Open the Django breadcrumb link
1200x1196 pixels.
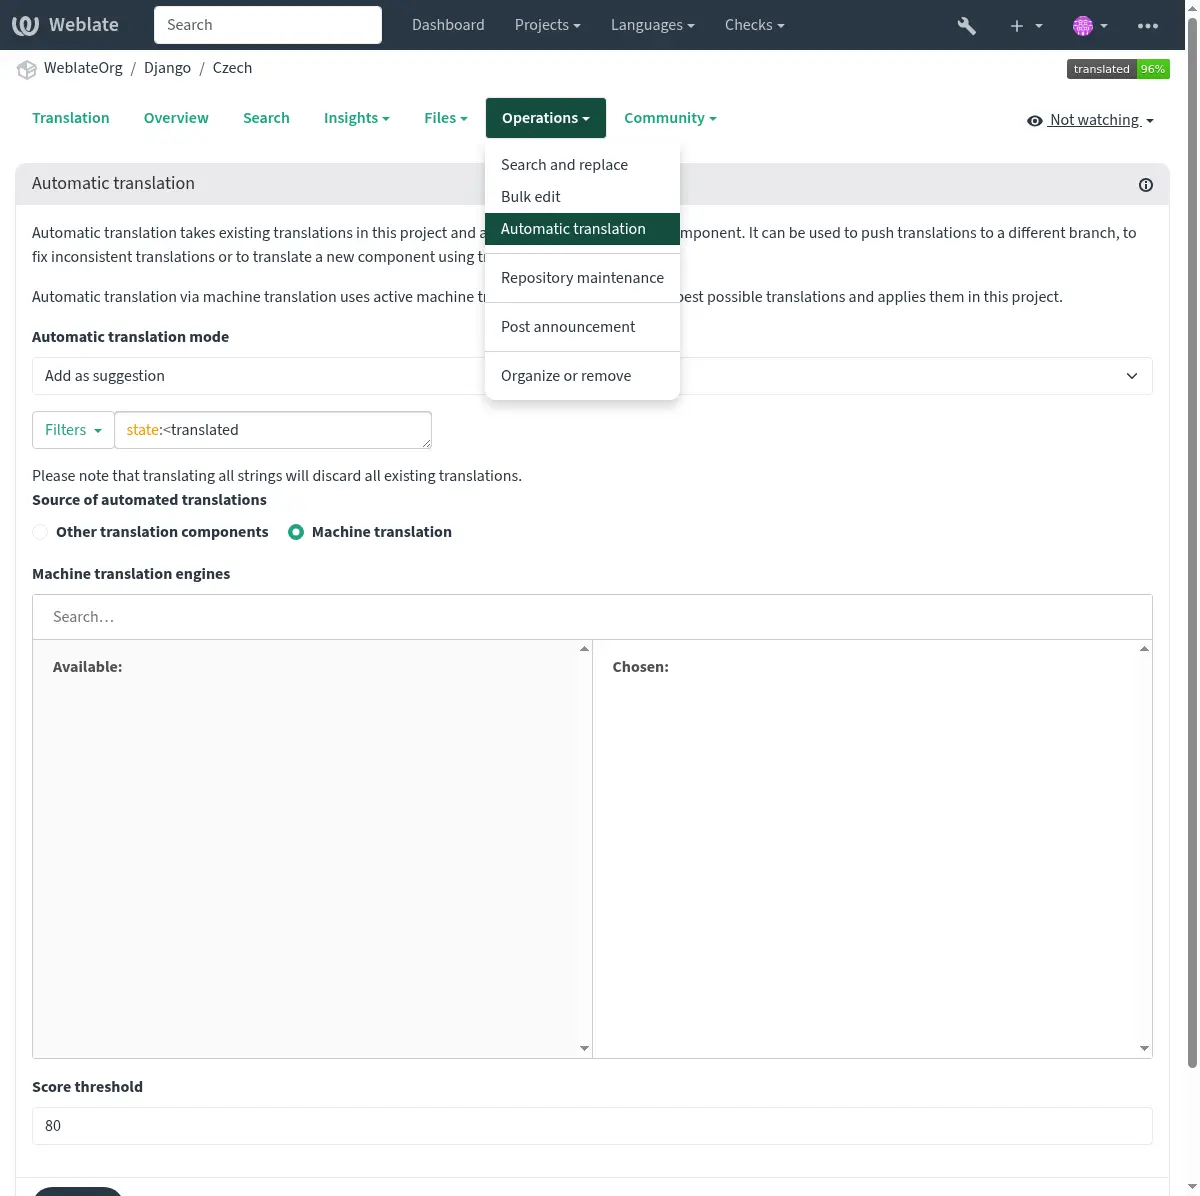[x=167, y=68]
